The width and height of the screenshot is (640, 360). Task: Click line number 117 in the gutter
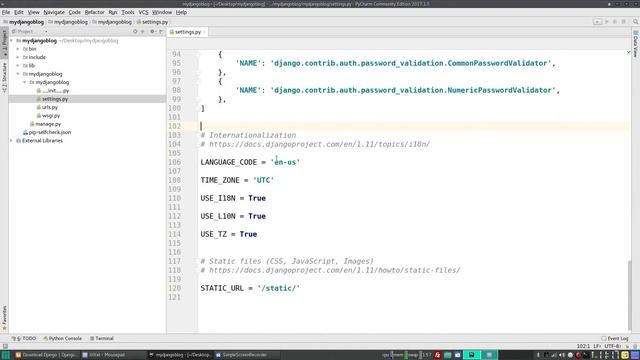coord(174,261)
